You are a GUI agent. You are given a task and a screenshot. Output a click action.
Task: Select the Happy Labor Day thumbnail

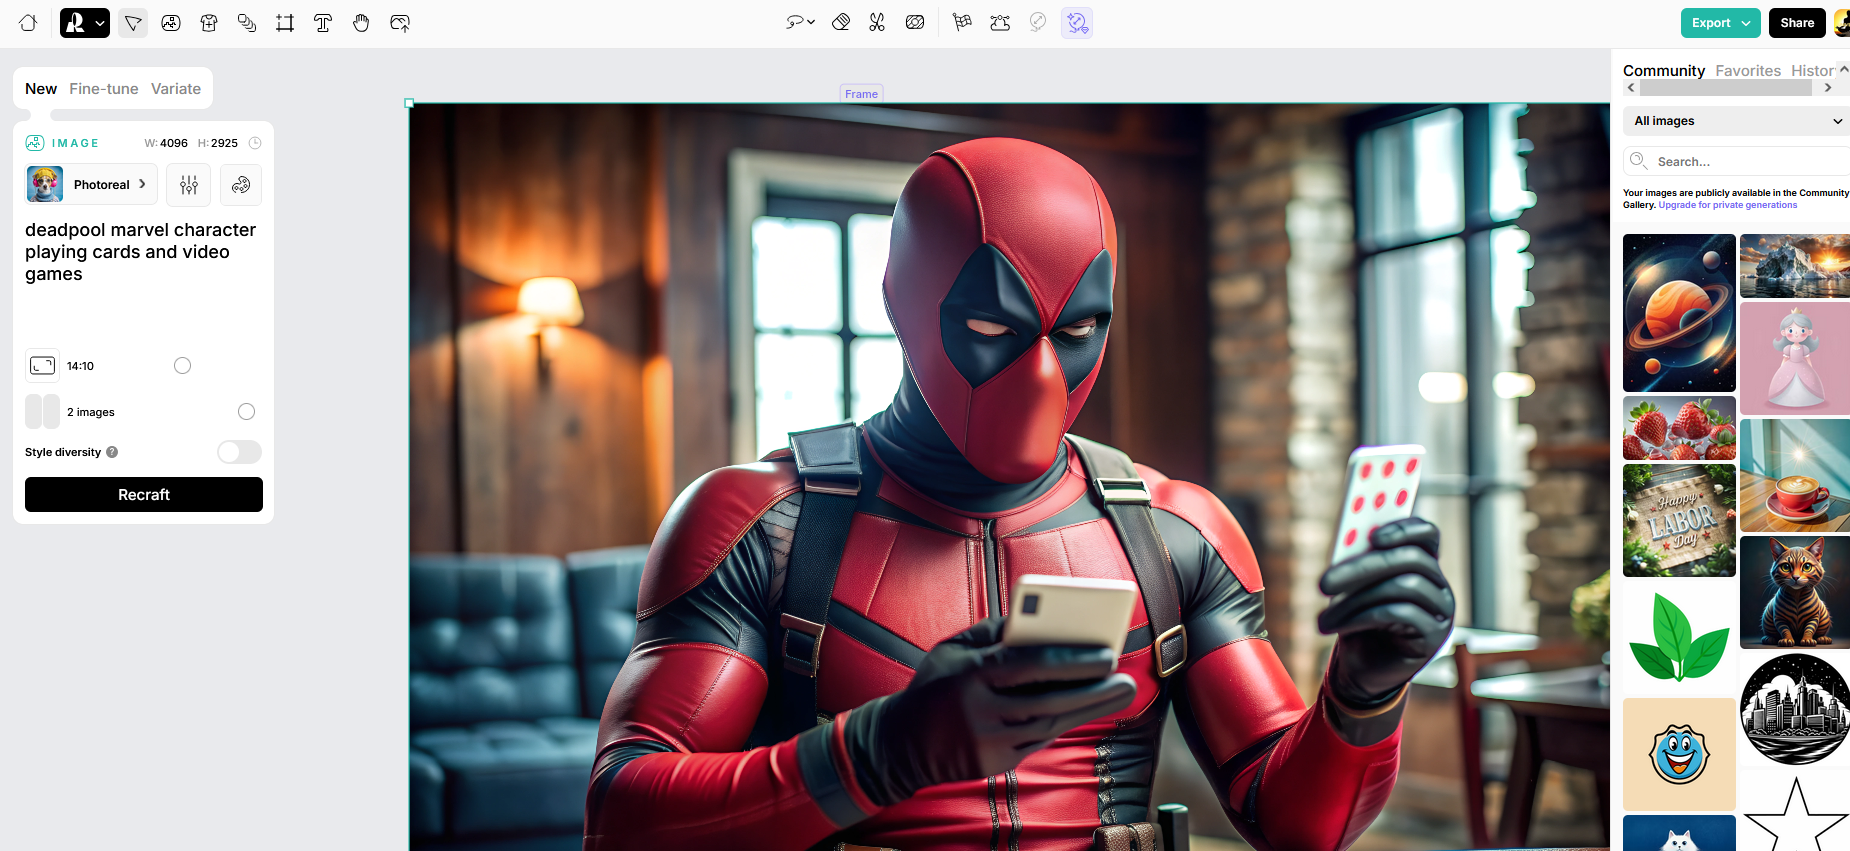click(x=1679, y=520)
